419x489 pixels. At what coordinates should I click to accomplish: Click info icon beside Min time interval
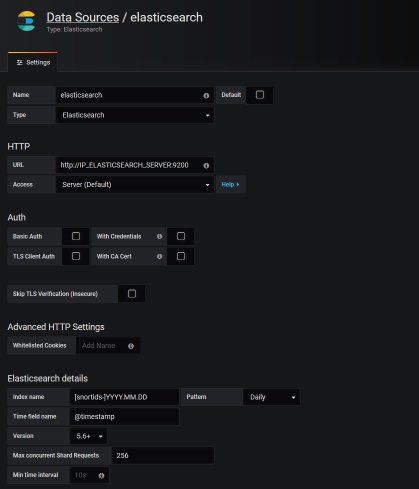pos(101,476)
